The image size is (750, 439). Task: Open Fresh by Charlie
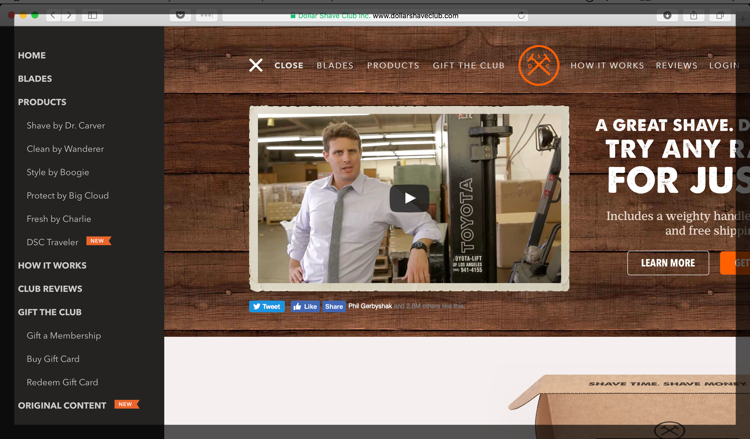pyautogui.click(x=59, y=219)
